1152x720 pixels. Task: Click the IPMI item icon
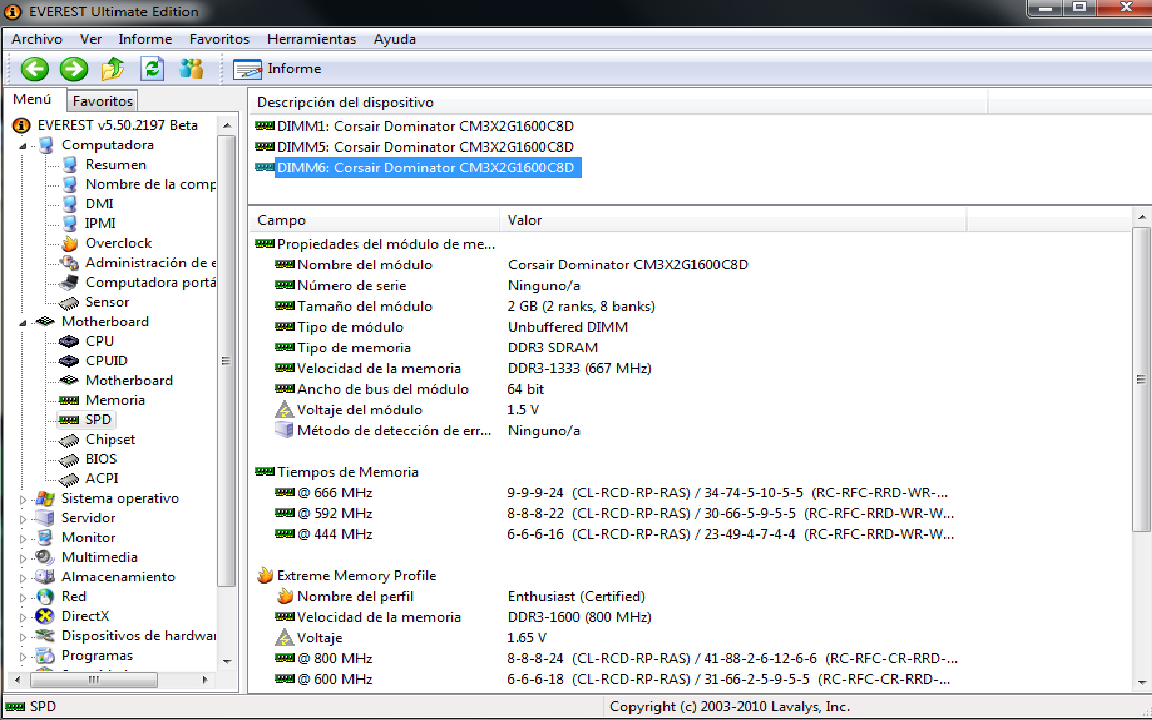70,223
